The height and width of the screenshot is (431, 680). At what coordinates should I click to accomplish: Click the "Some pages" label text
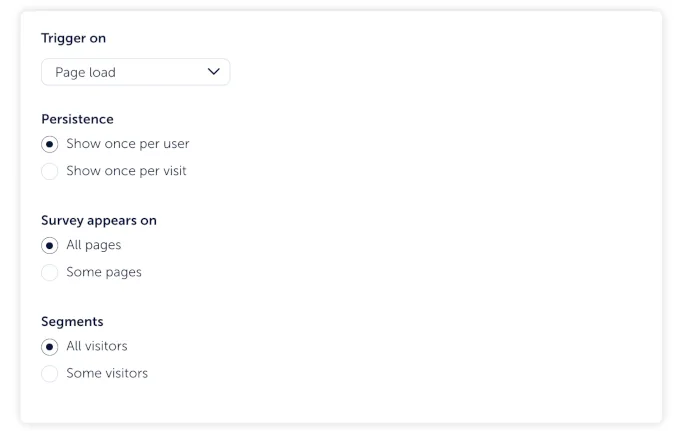point(104,272)
